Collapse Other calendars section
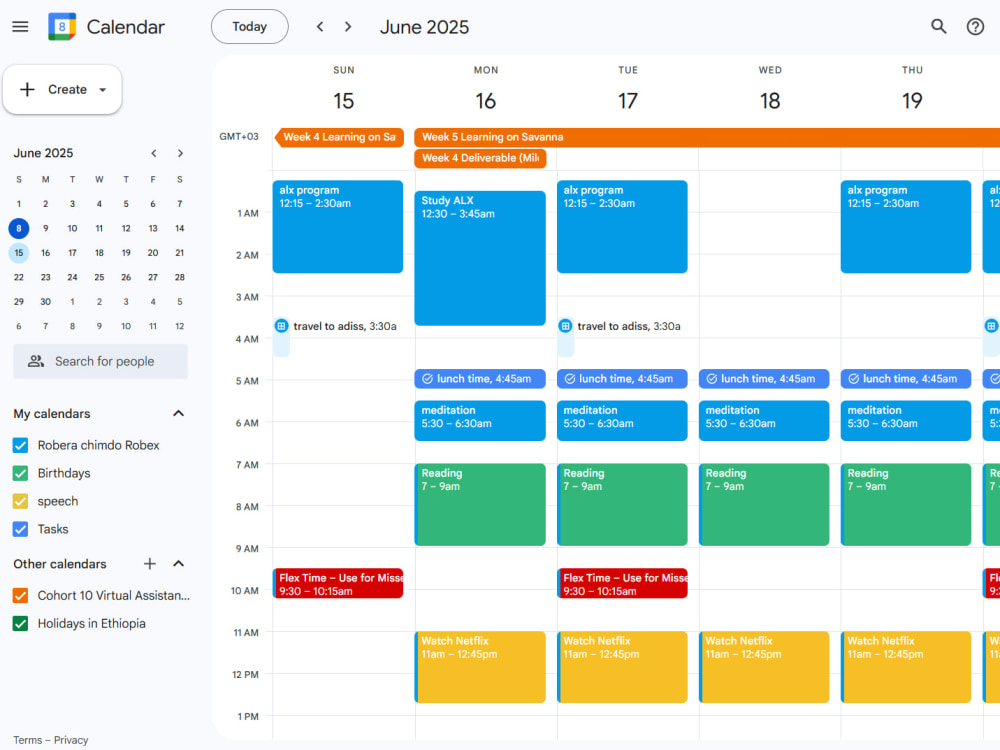The height and width of the screenshot is (750, 1000). click(x=179, y=564)
